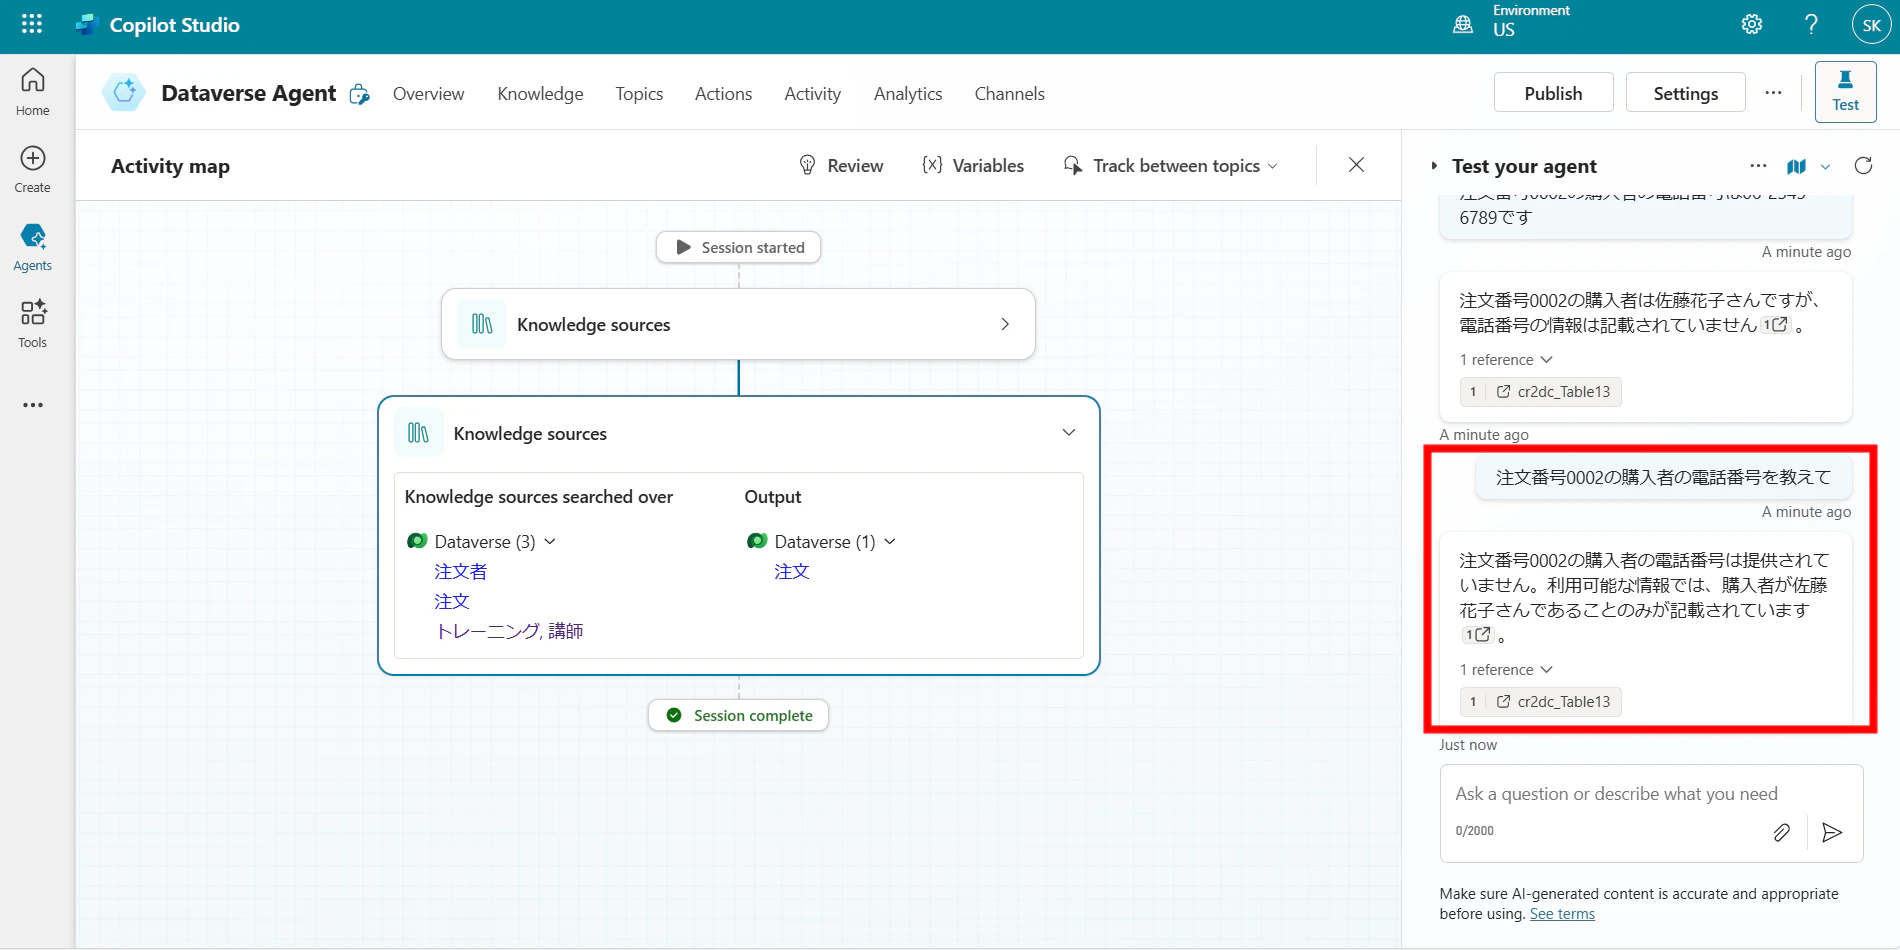
Task: Click the user message 注文番号0002の購入者の電話番号を教えて
Action: (1663, 478)
